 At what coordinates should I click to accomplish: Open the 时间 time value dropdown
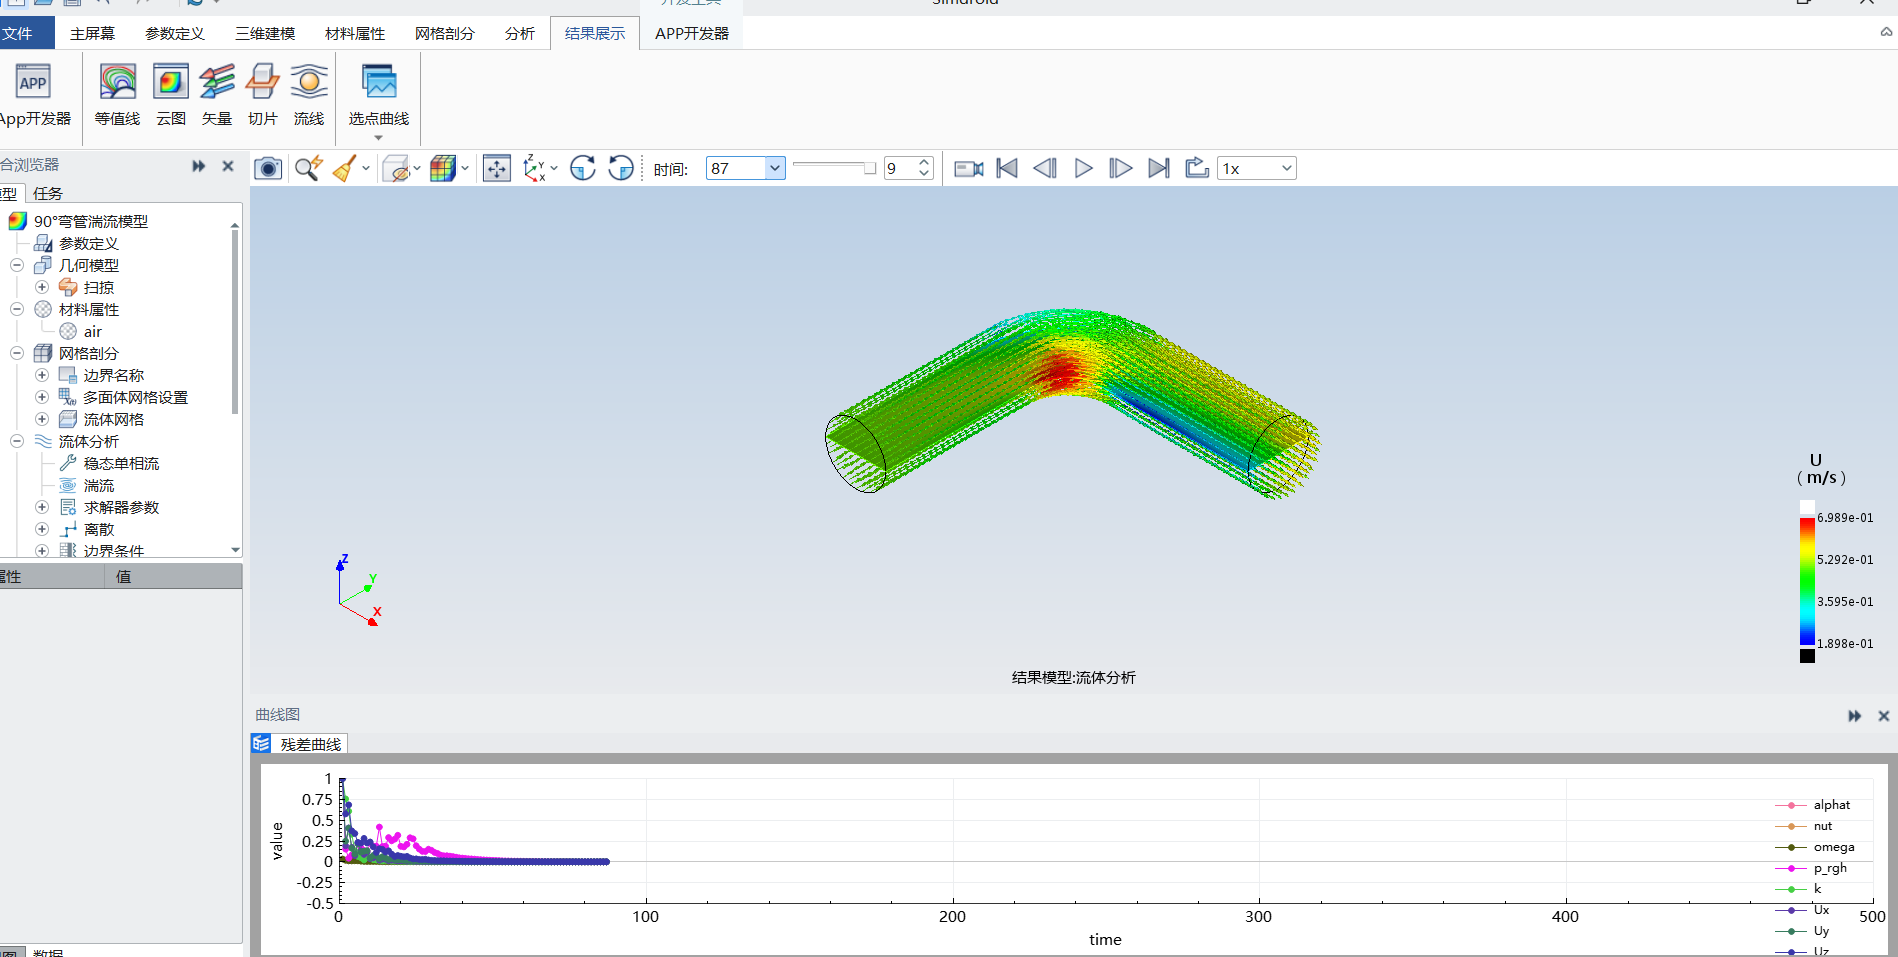[774, 168]
